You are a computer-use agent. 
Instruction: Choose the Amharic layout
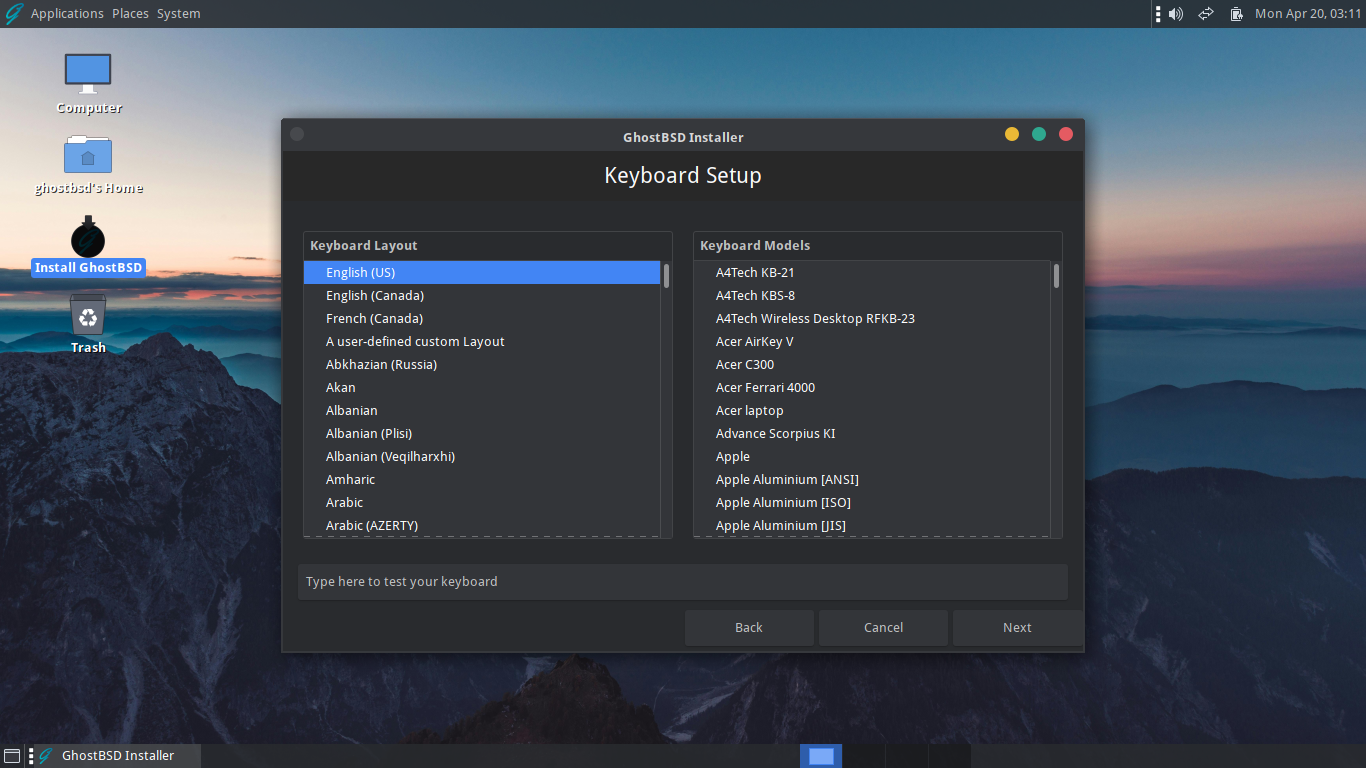click(482, 480)
